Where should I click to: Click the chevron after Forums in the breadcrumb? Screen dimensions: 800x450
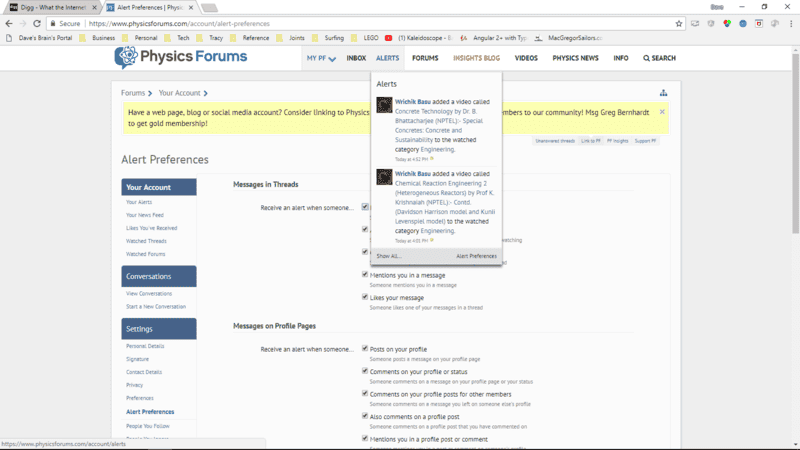tap(150, 93)
